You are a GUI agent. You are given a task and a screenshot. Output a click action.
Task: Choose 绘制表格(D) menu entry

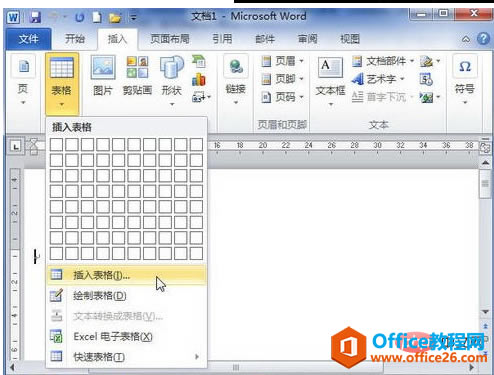(127, 296)
